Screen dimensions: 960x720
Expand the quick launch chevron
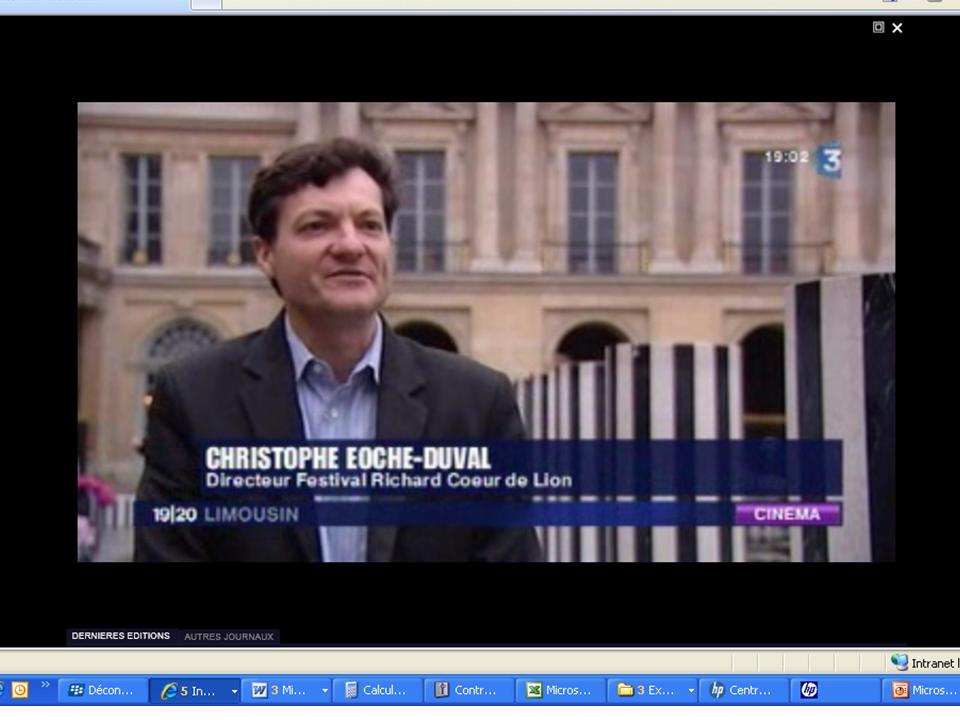(45, 686)
